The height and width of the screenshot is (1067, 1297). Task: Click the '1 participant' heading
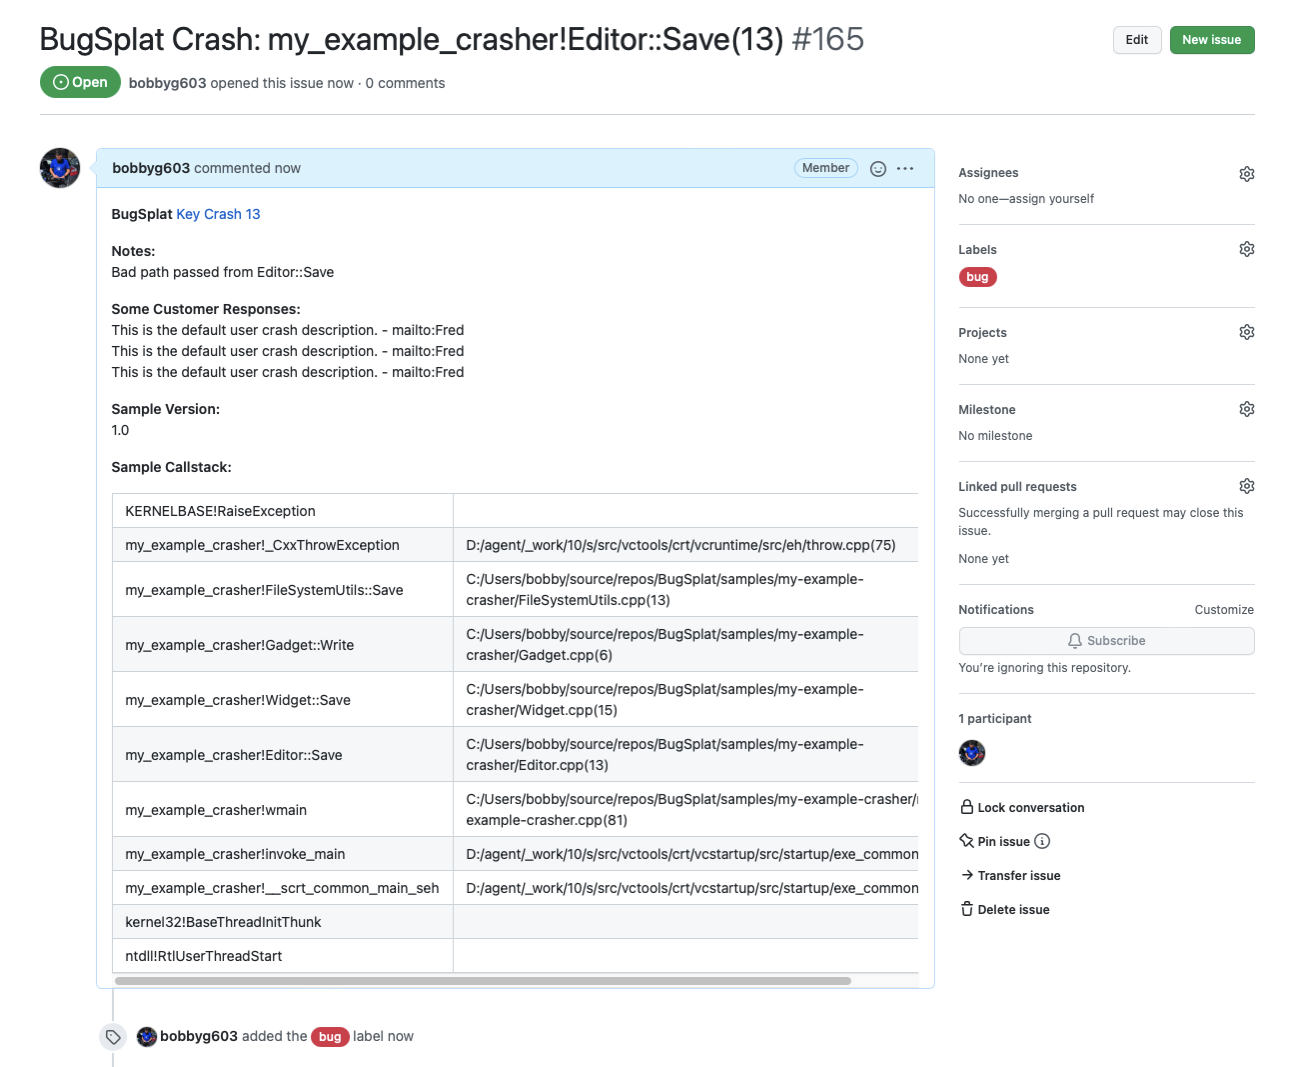(995, 719)
